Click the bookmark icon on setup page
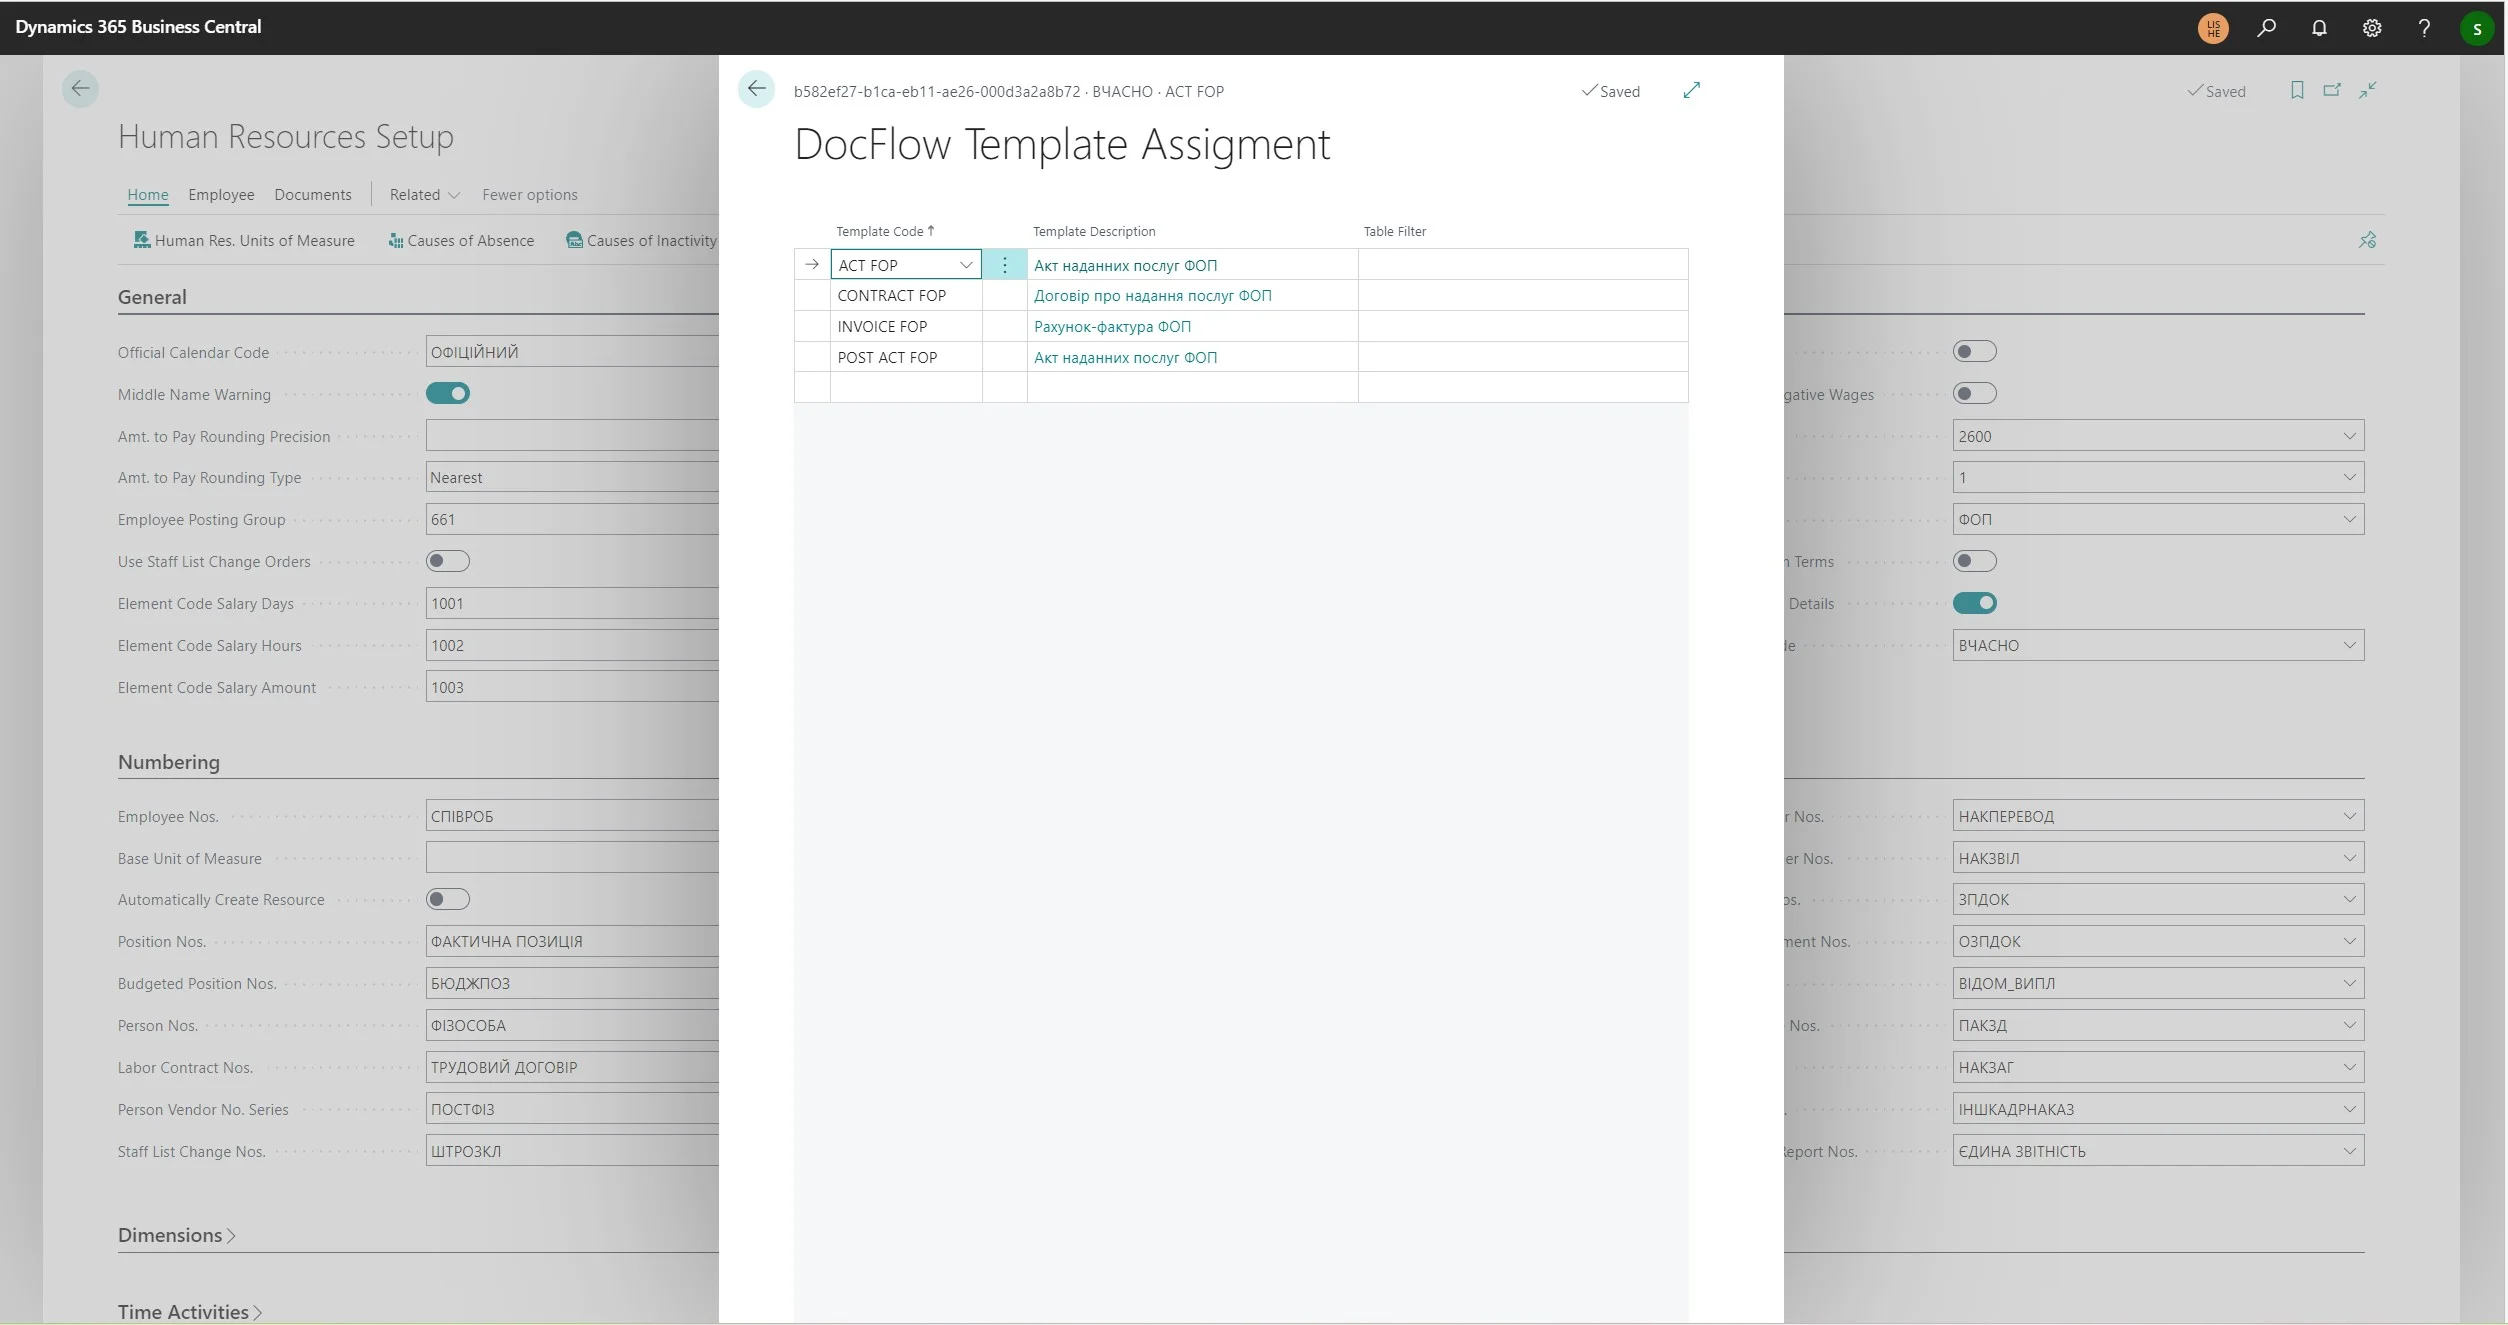This screenshot has height=1325, width=2508. click(2297, 91)
